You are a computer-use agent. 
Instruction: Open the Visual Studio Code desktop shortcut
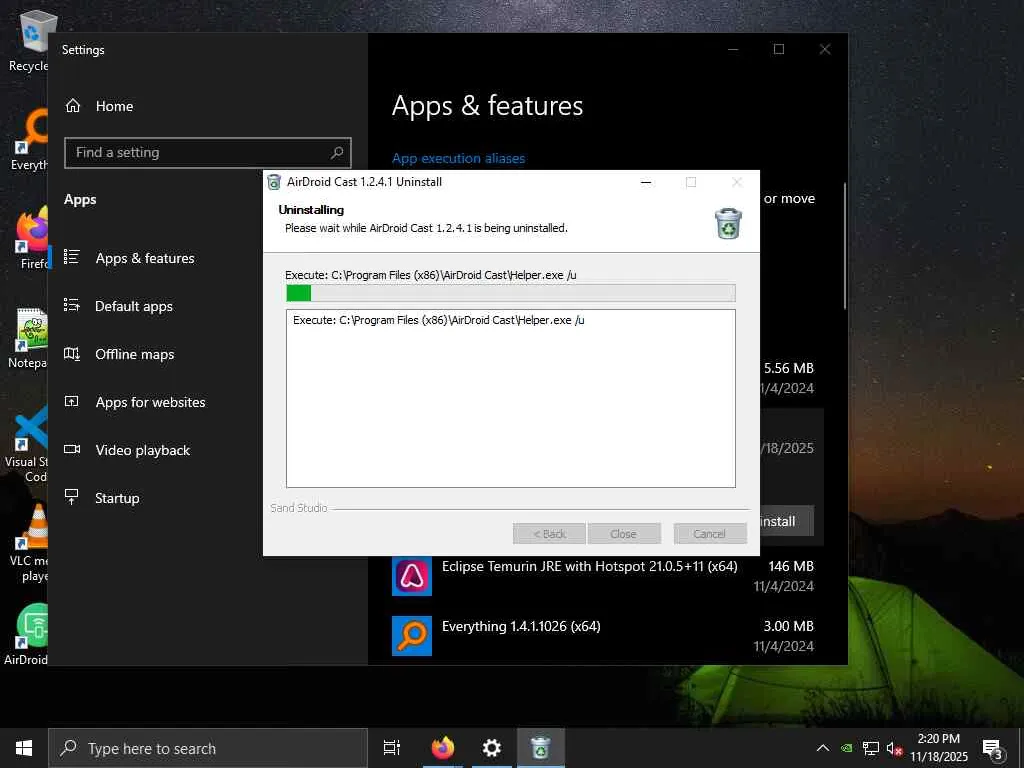click(x=26, y=444)
